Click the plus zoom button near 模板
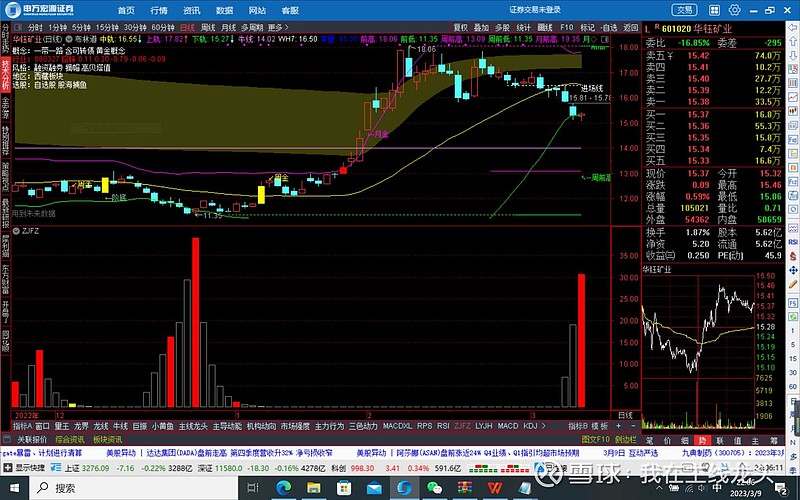The width and height of the screenshot is (800, 500). tap(618, 426)
